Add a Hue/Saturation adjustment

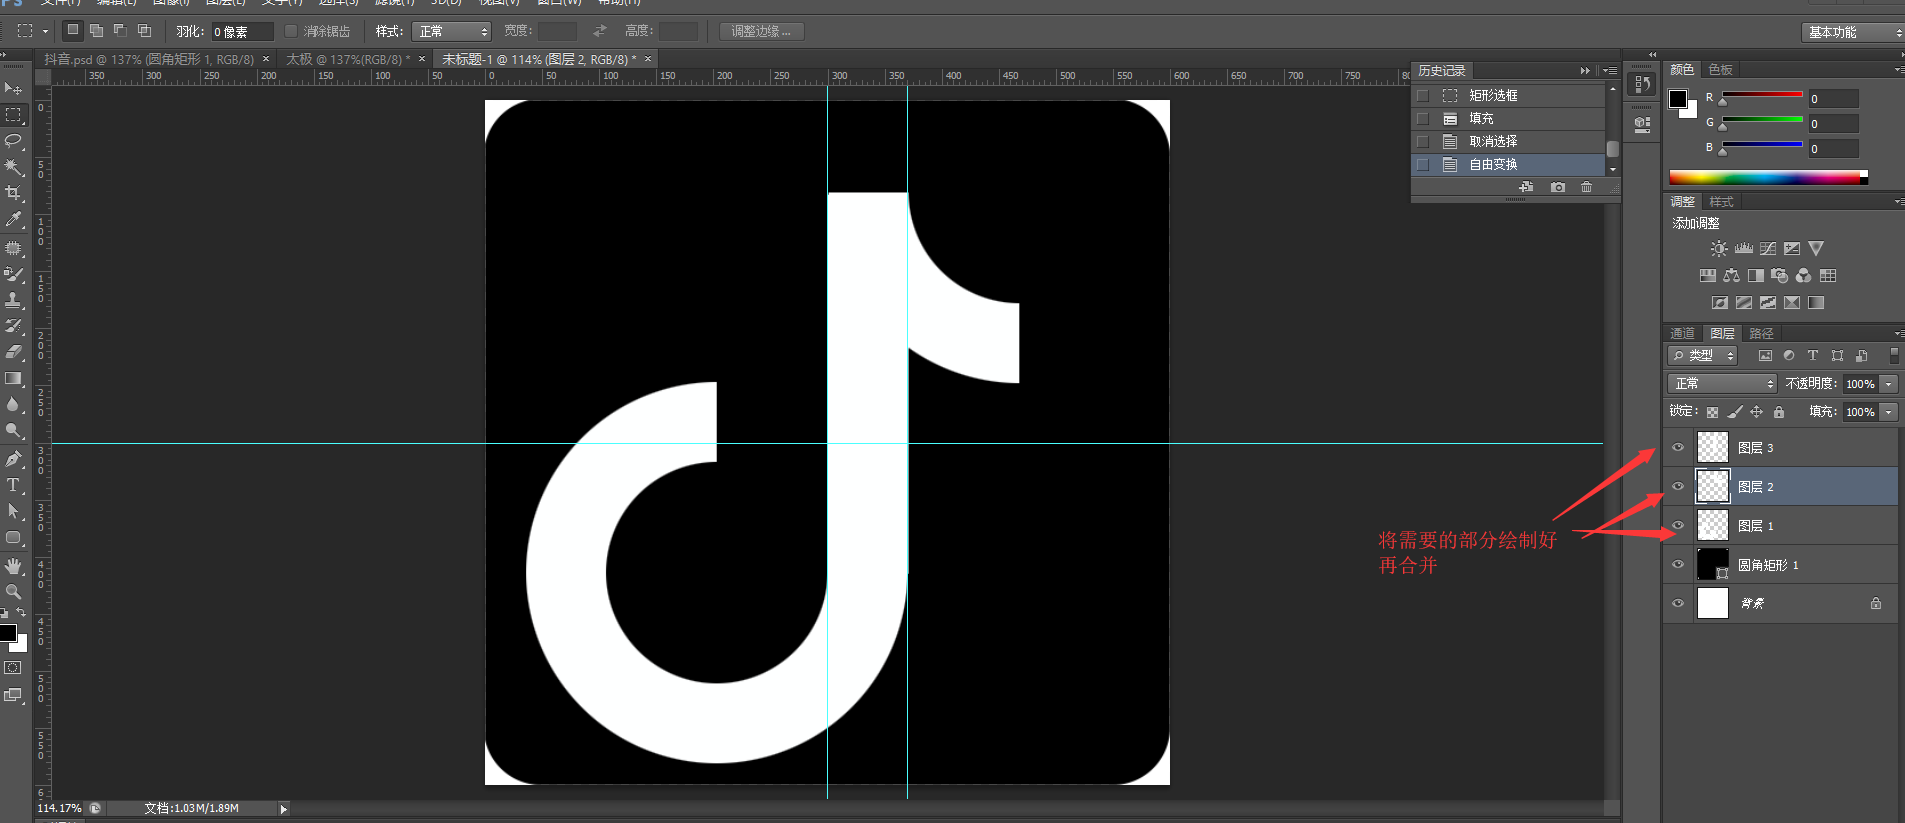(1707, 275)
